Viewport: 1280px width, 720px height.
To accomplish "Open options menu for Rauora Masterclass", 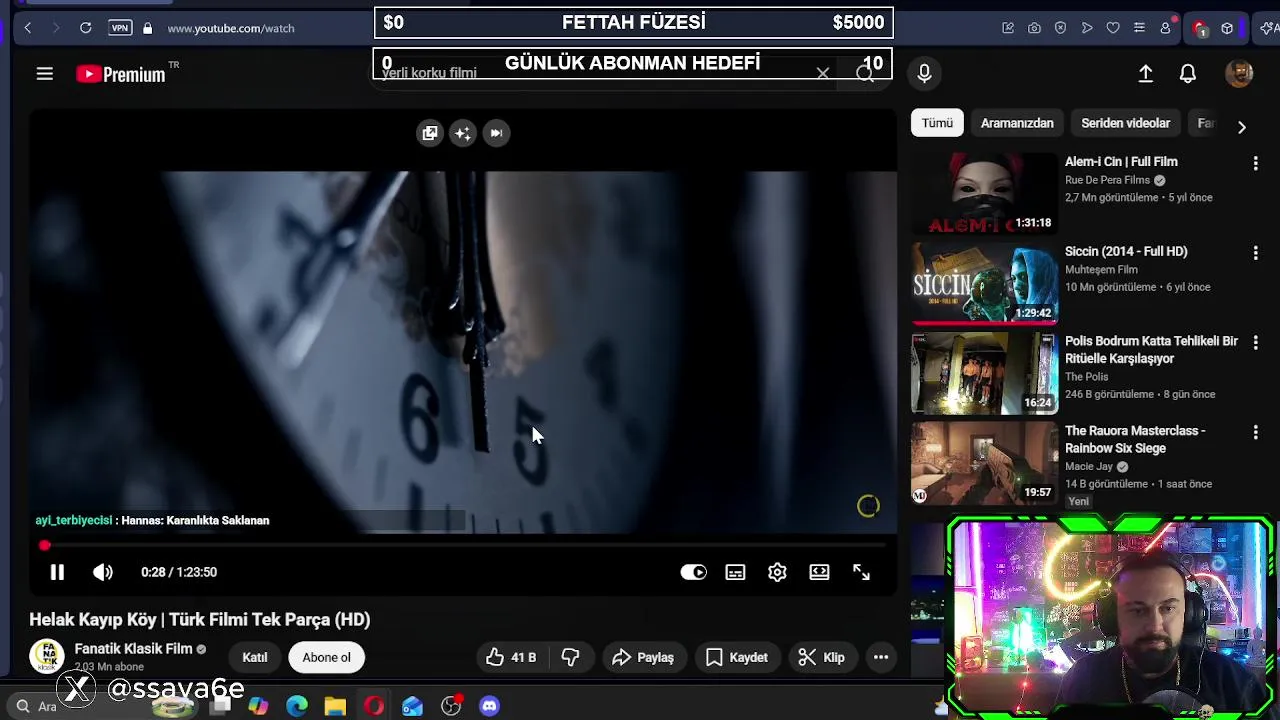I will tap(1255, 432).
